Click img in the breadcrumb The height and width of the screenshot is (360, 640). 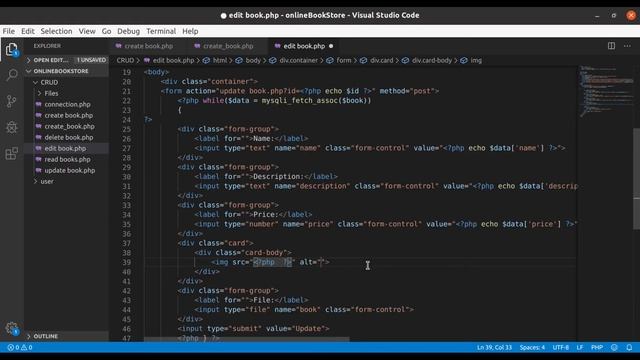coord(476,60)
